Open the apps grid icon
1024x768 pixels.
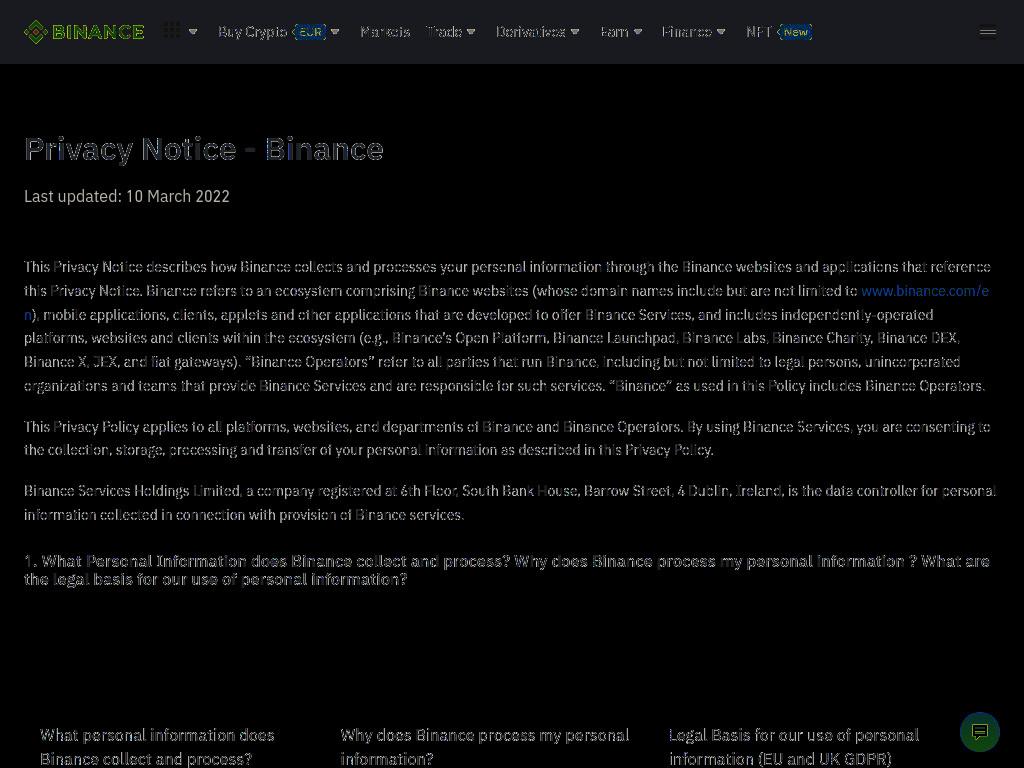click(172, 30)
